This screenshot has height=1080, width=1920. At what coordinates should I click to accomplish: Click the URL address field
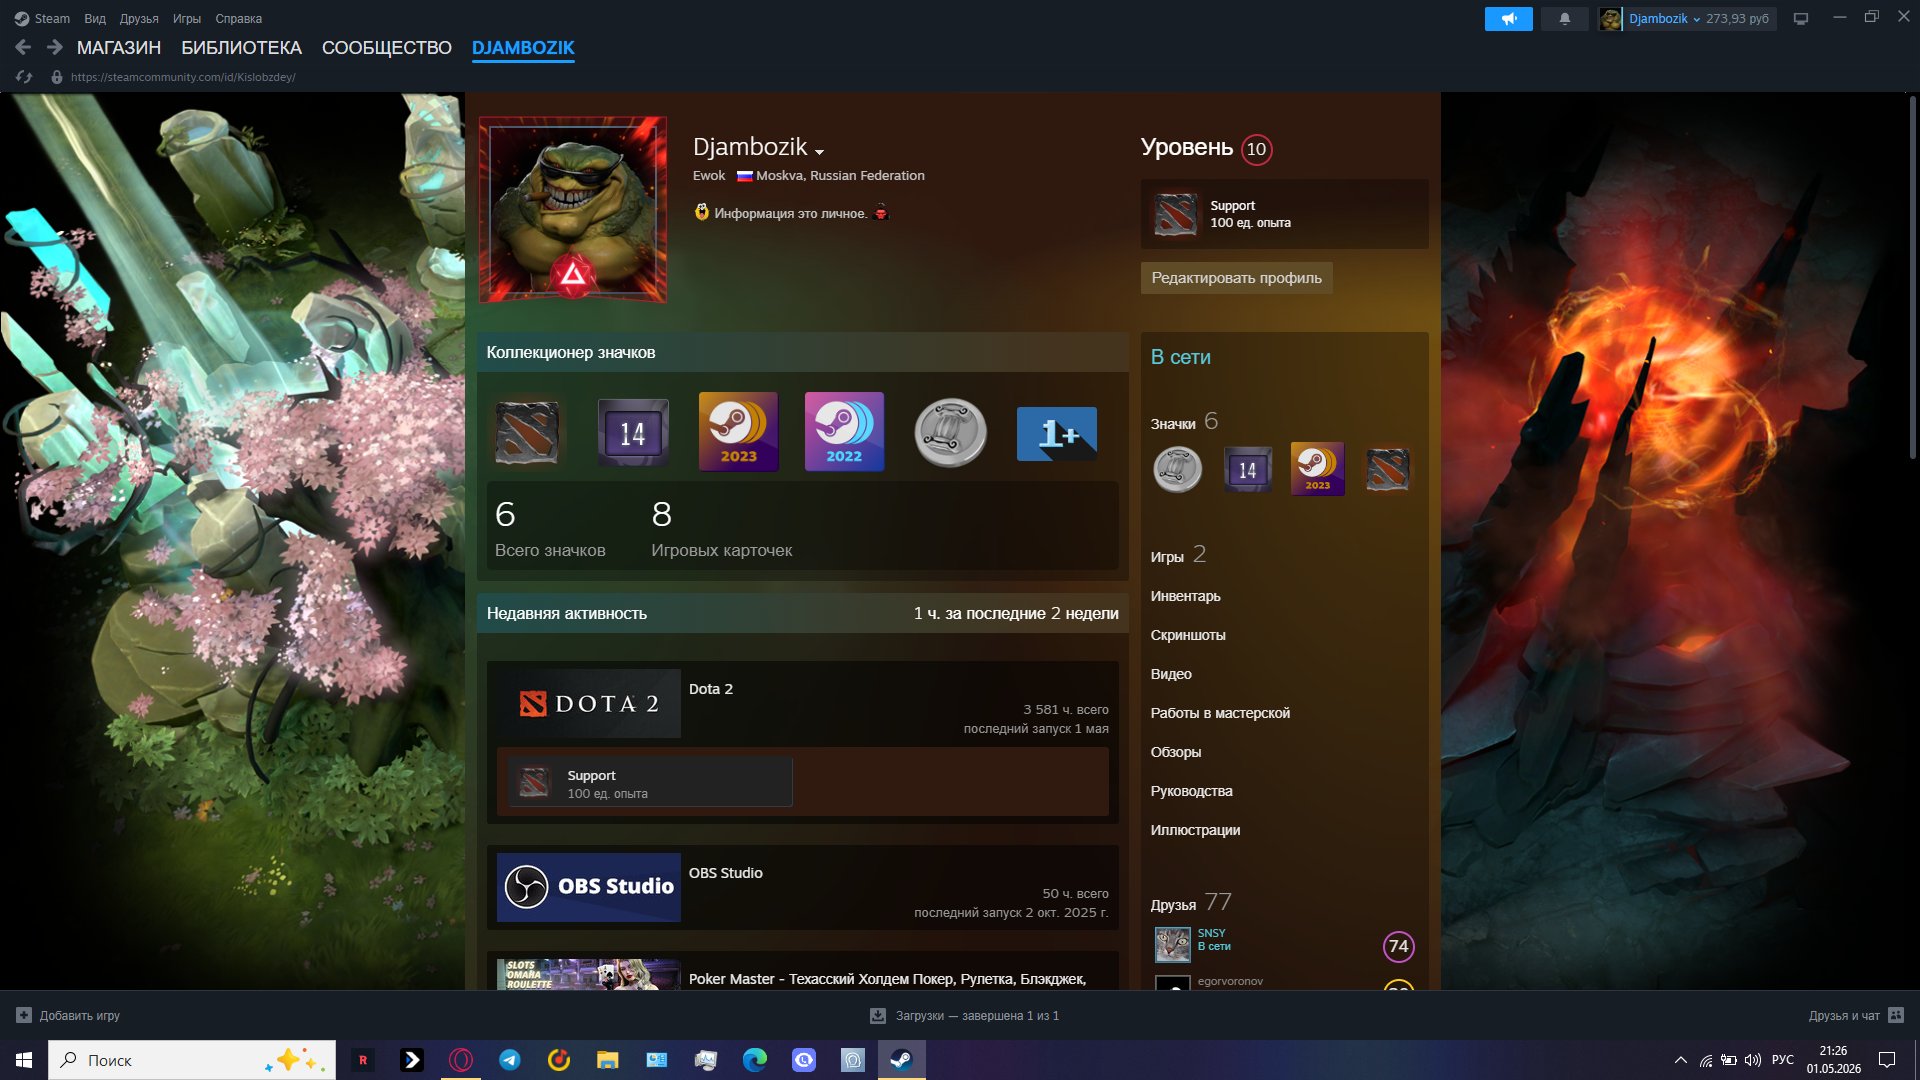[x=183, y=77]
